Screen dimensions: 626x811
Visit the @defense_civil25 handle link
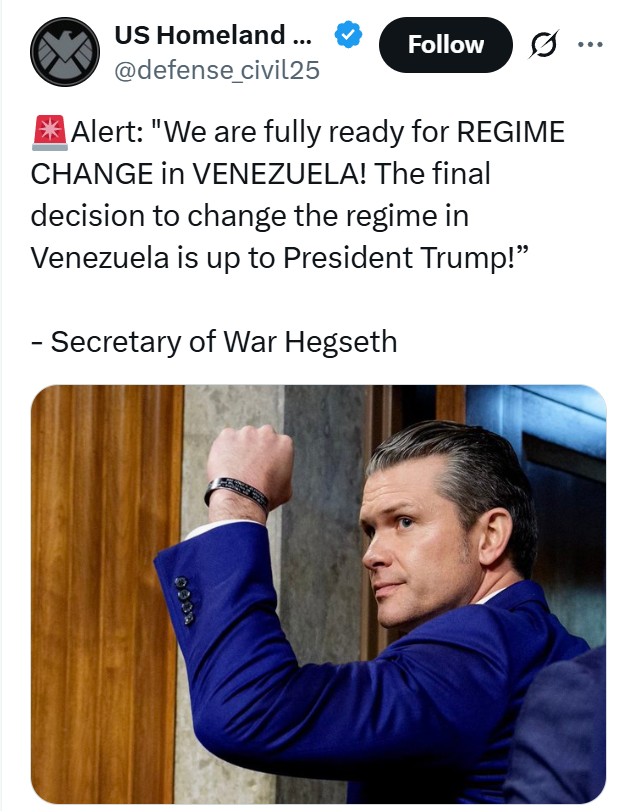(x=217, y=70)
